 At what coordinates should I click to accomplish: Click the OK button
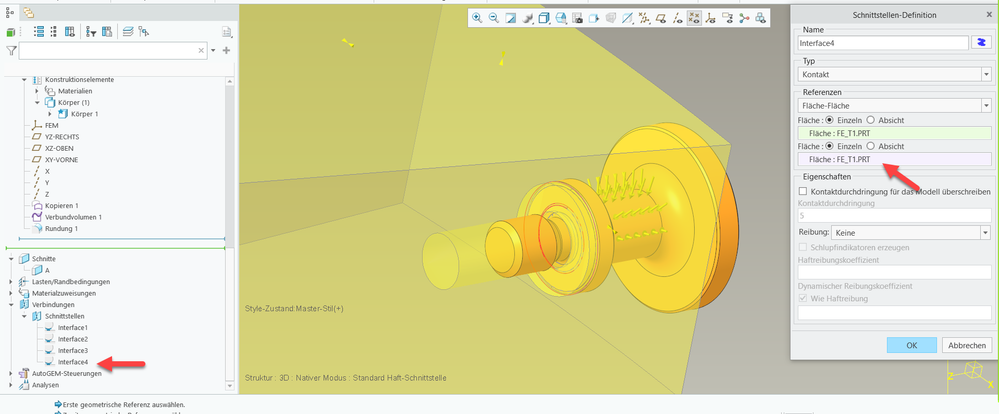[911, 345]
